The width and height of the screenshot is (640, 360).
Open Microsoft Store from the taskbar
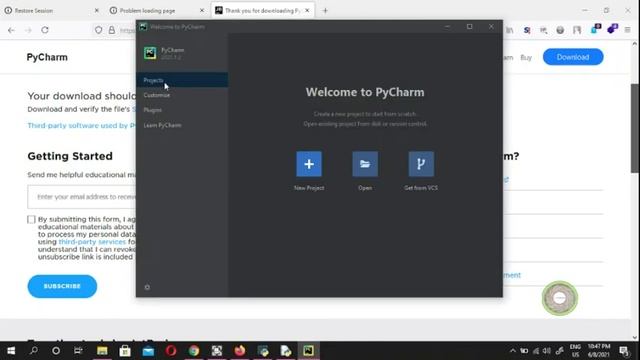(125, 351)
